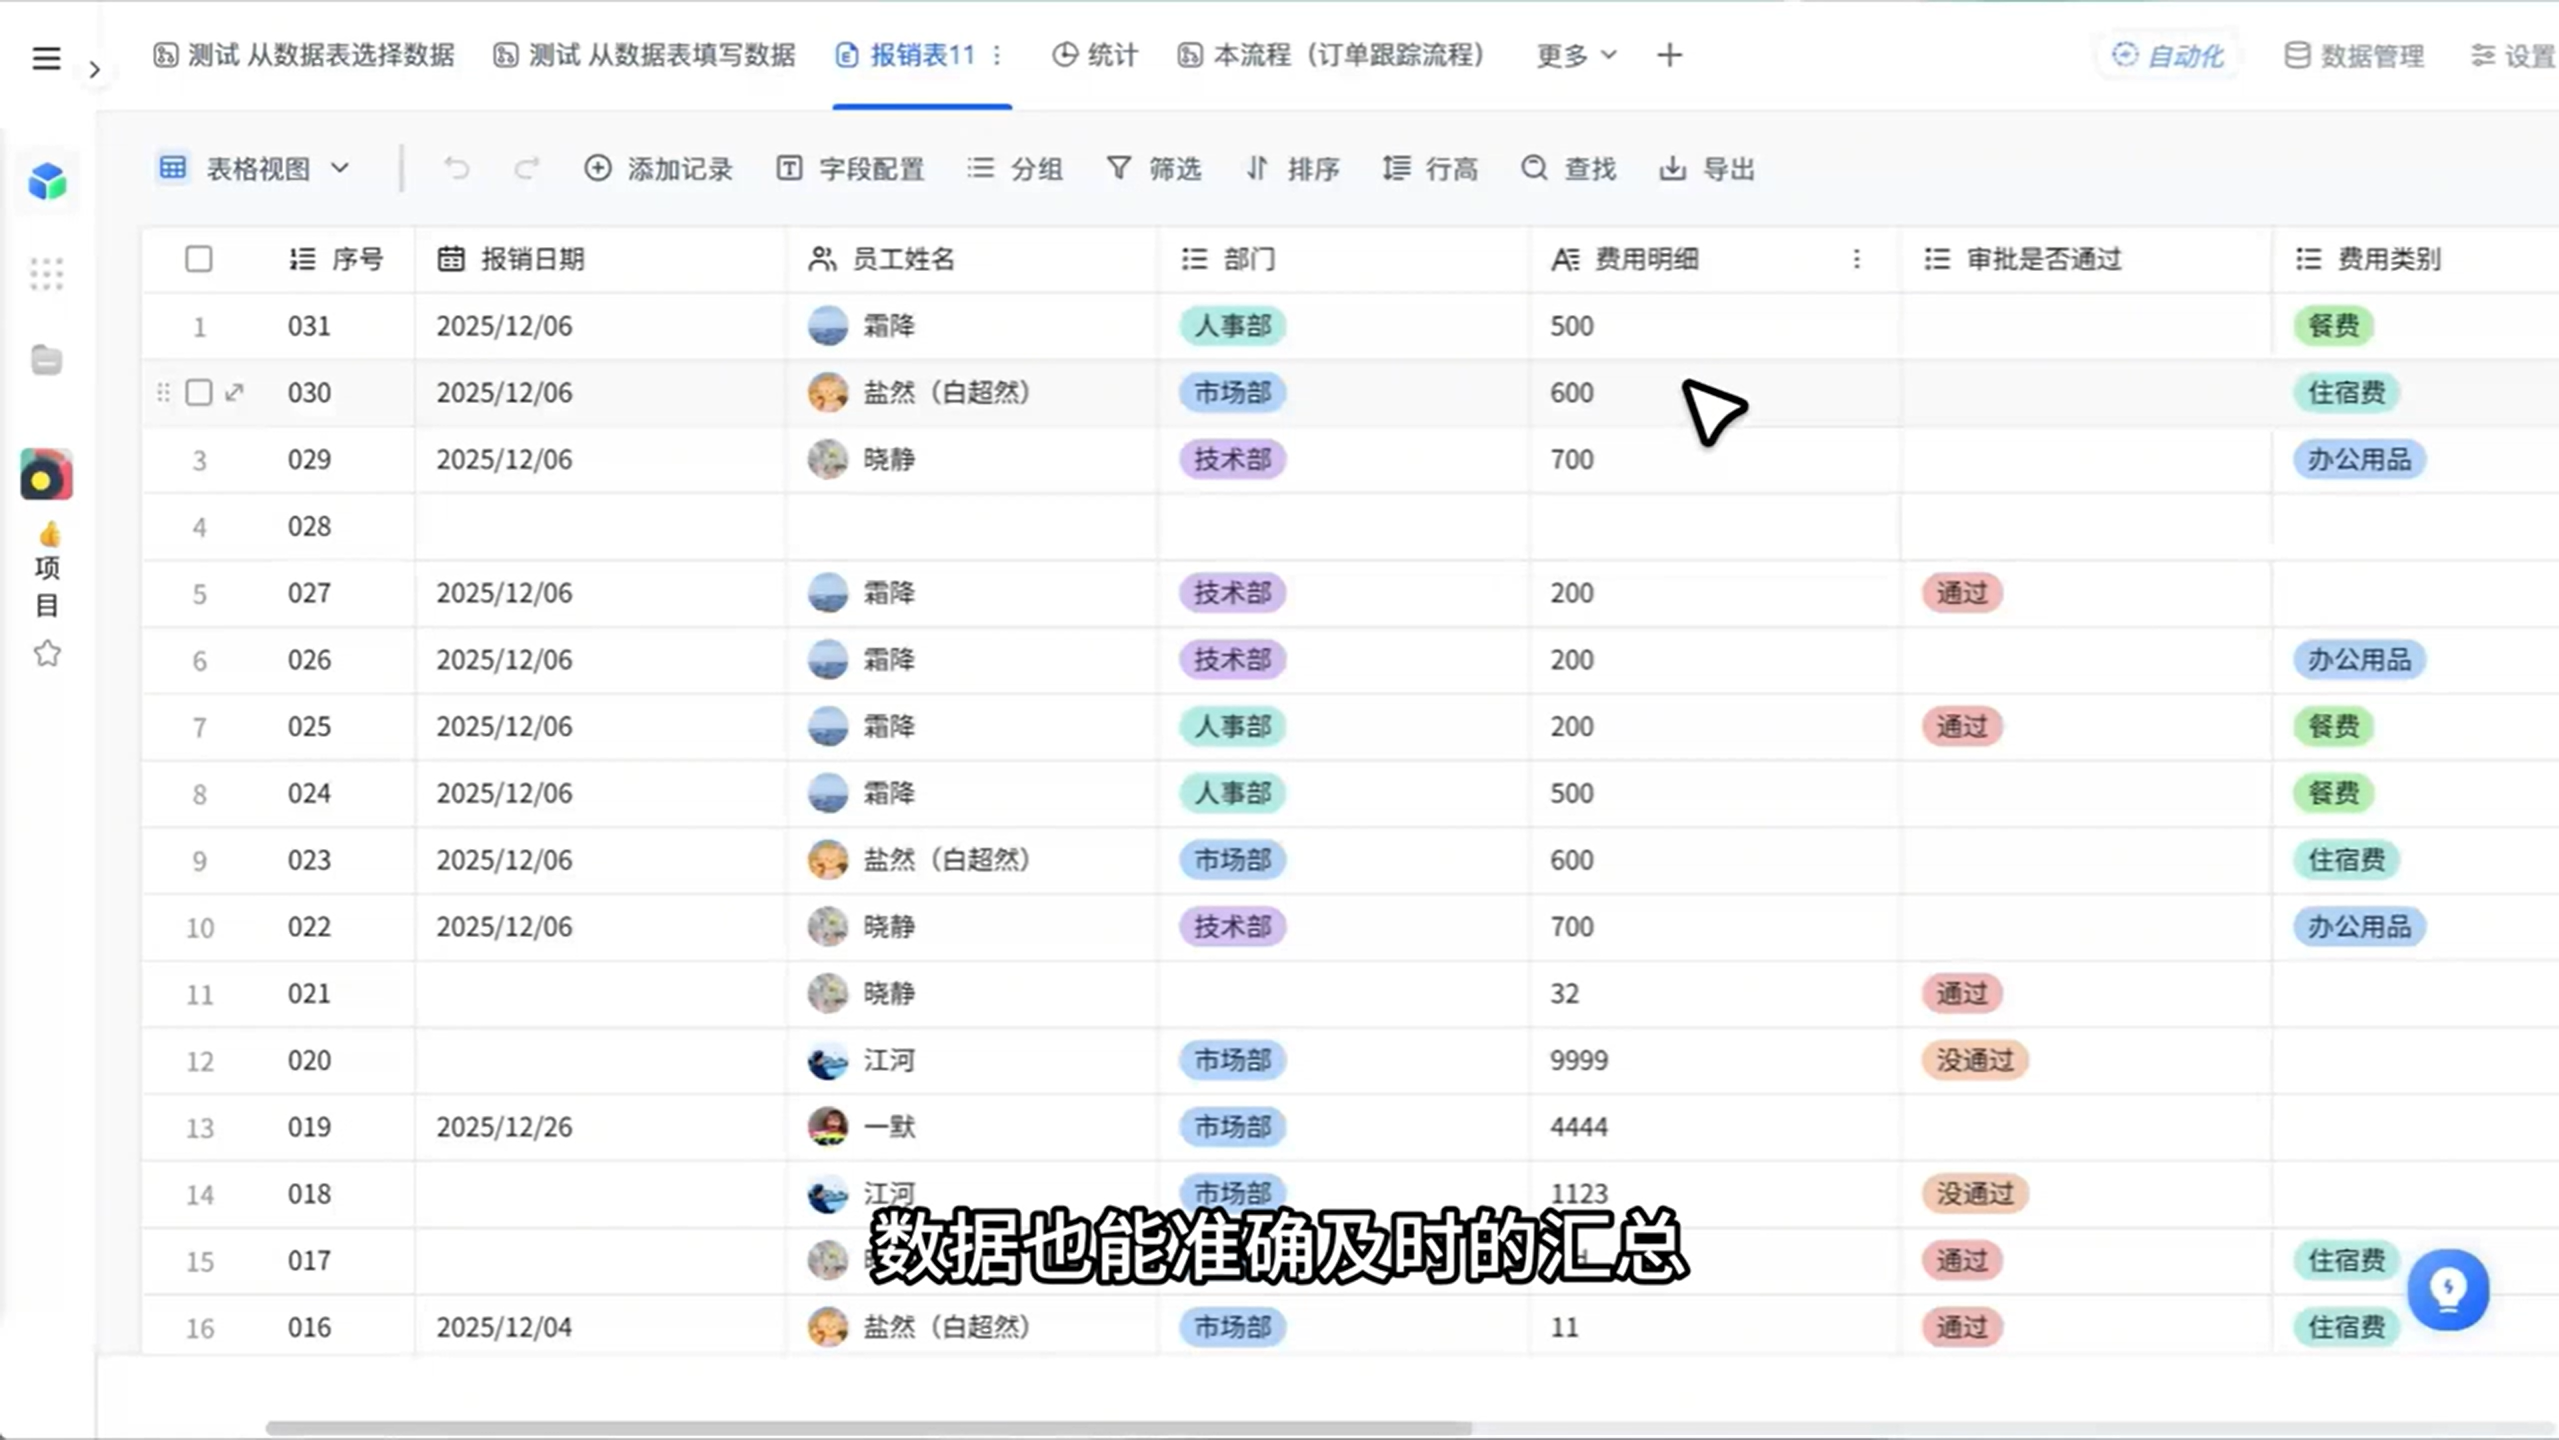The height and width of the screenshot is (1440, 2559).
Task: Click the 市场部 tag in row 030
Action: 1232,392
